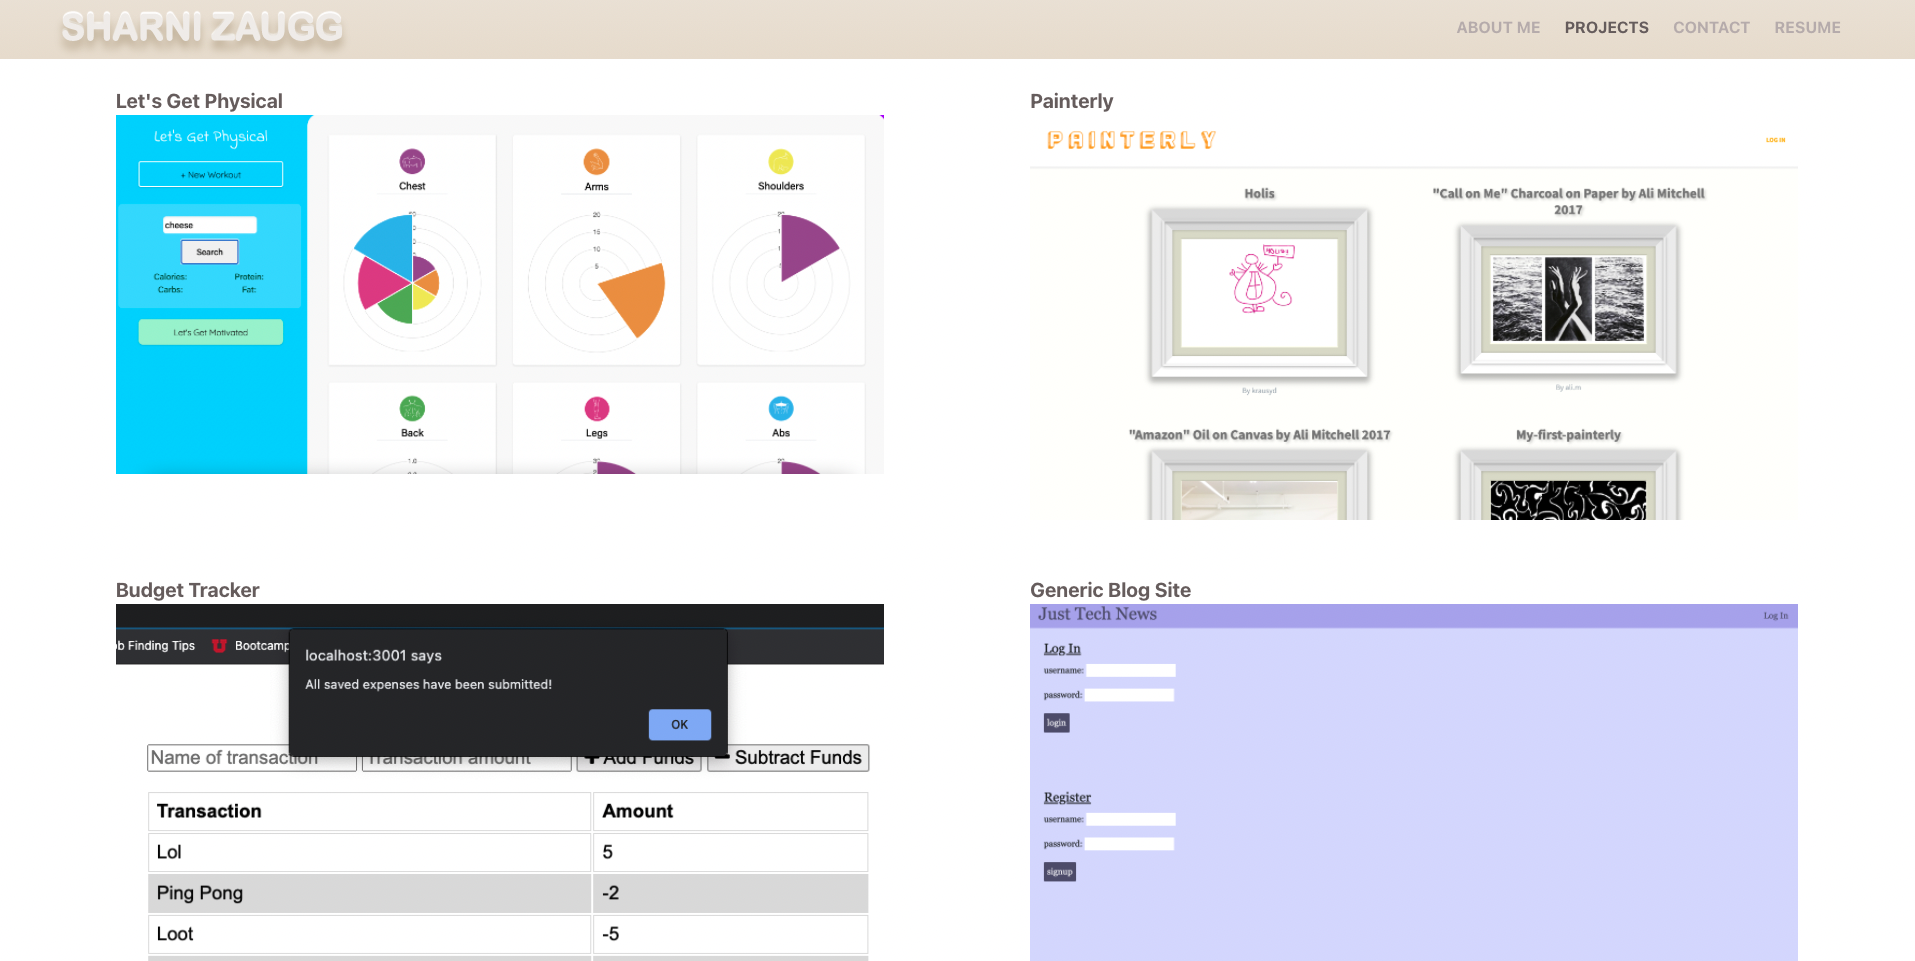The width and height of the screenshot is (1915, 961).
Task: Click the username field under Log In
Action: 1131,670
